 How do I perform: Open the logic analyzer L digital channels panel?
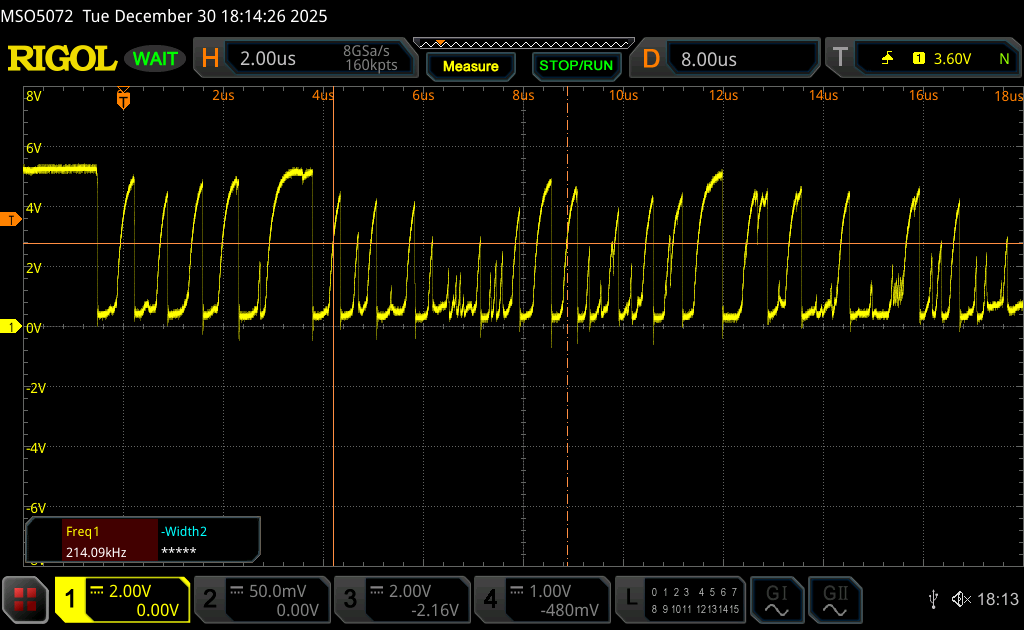[681, 599]
